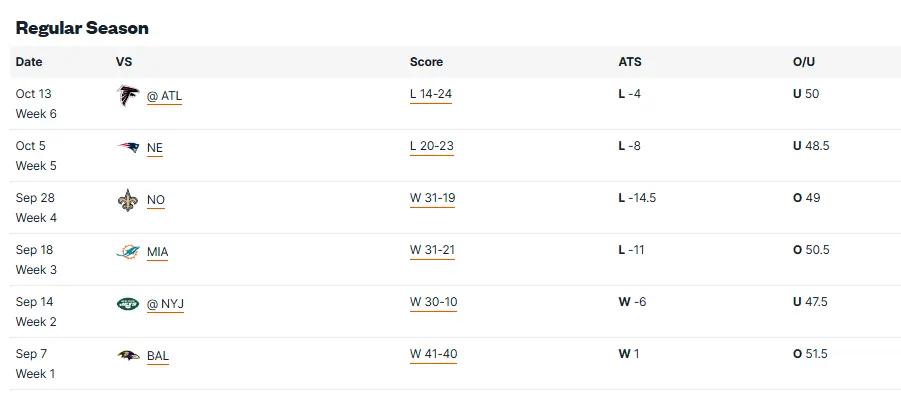Screen dimensions: 901x408
Task: Open the BAL team link
Action: 158,355
